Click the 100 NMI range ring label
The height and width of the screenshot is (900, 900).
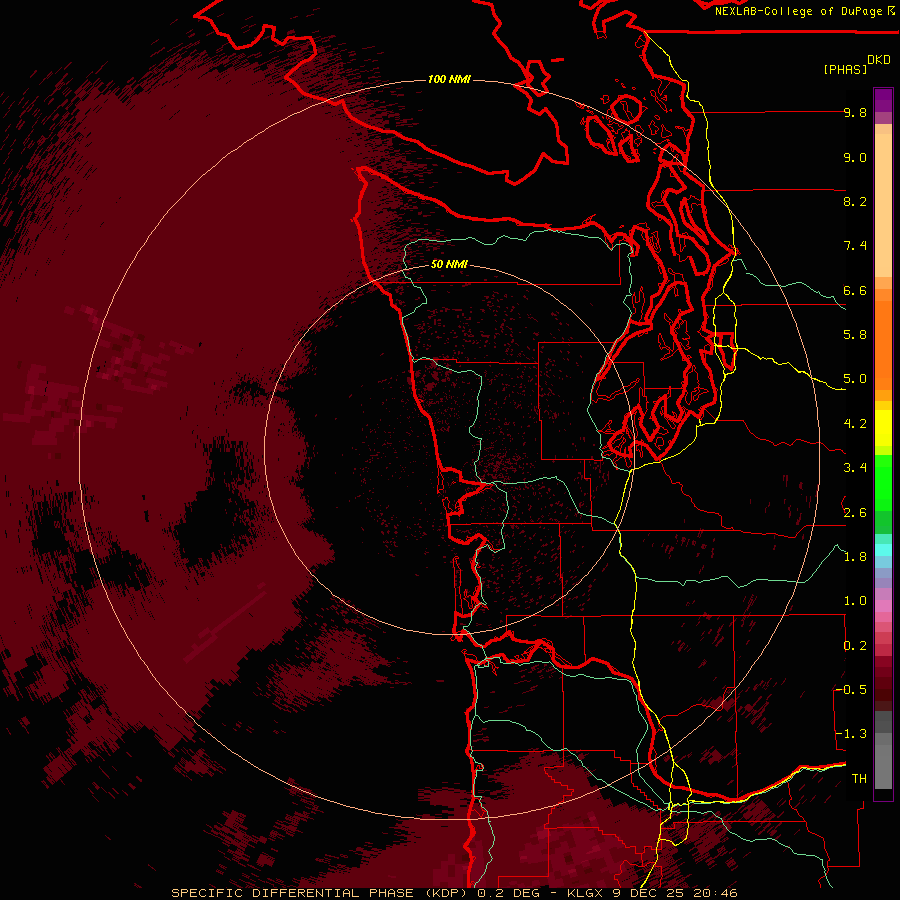(449, 79)
